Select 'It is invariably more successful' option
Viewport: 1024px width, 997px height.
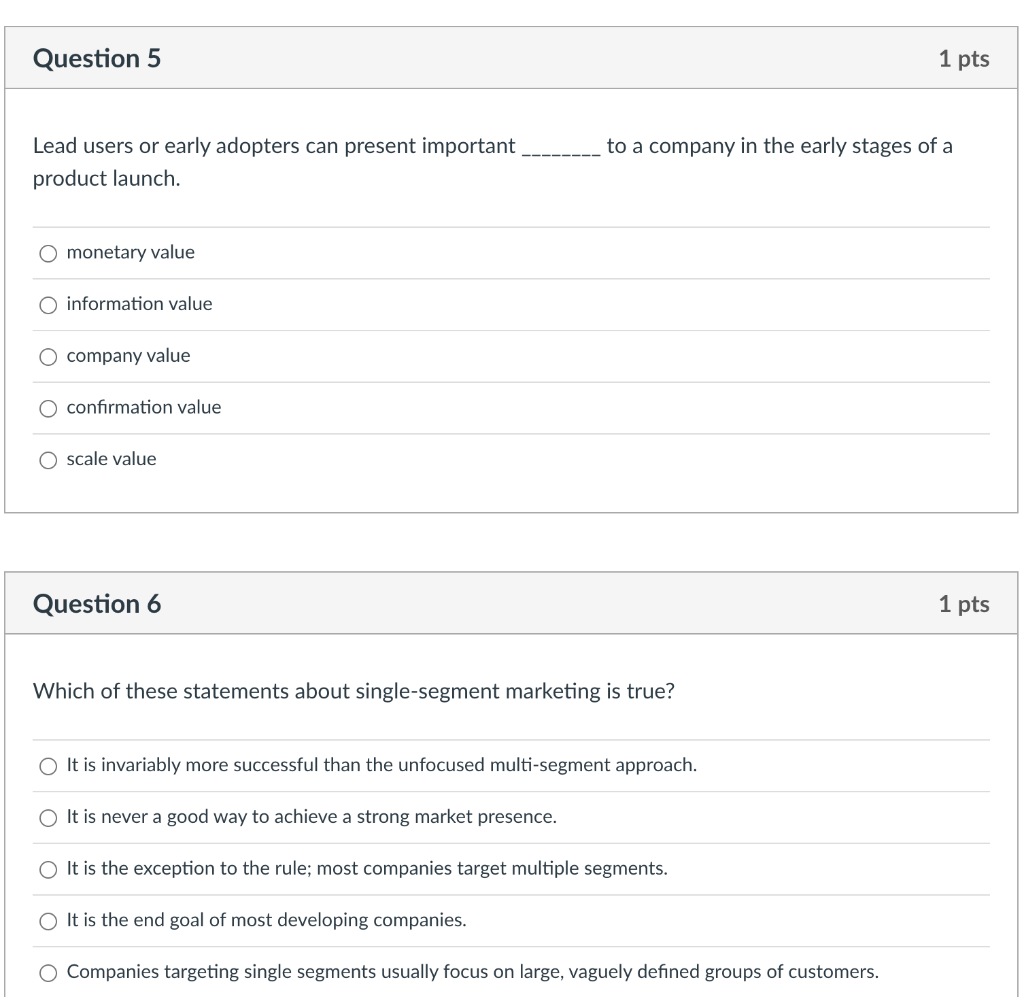click(x=48, y=765)
